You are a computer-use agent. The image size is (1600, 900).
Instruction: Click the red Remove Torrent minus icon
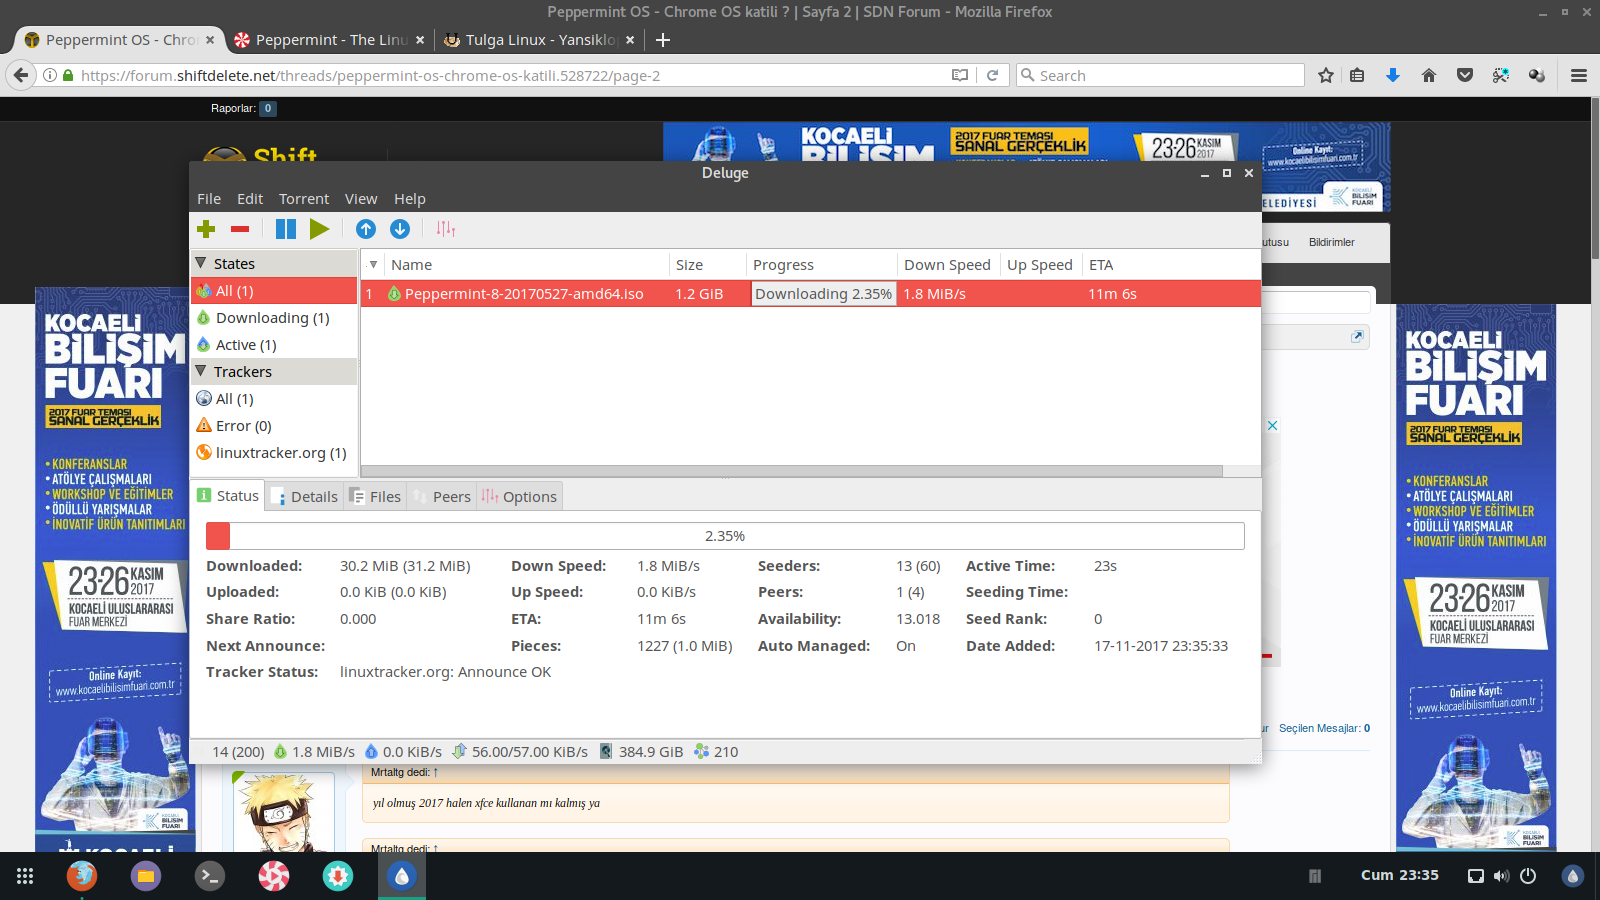coord(240,229)
